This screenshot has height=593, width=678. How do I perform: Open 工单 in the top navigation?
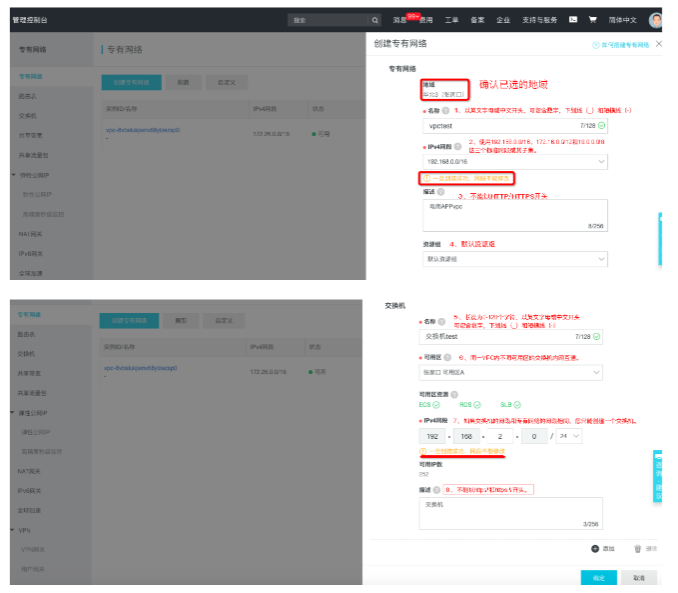click(451, 20)
